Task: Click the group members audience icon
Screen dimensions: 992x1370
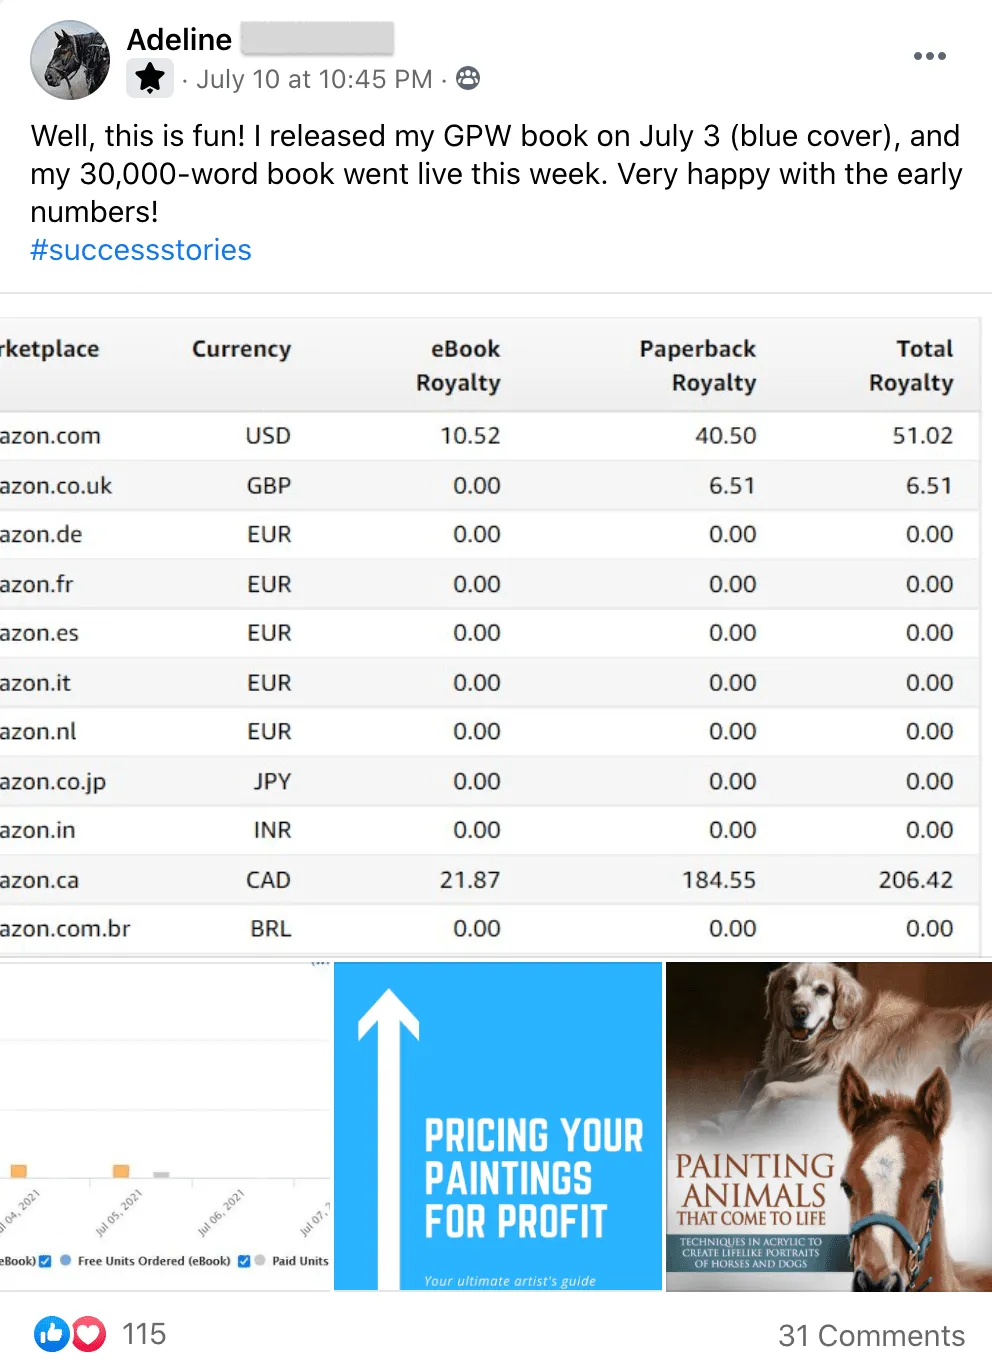Action: 468,78
